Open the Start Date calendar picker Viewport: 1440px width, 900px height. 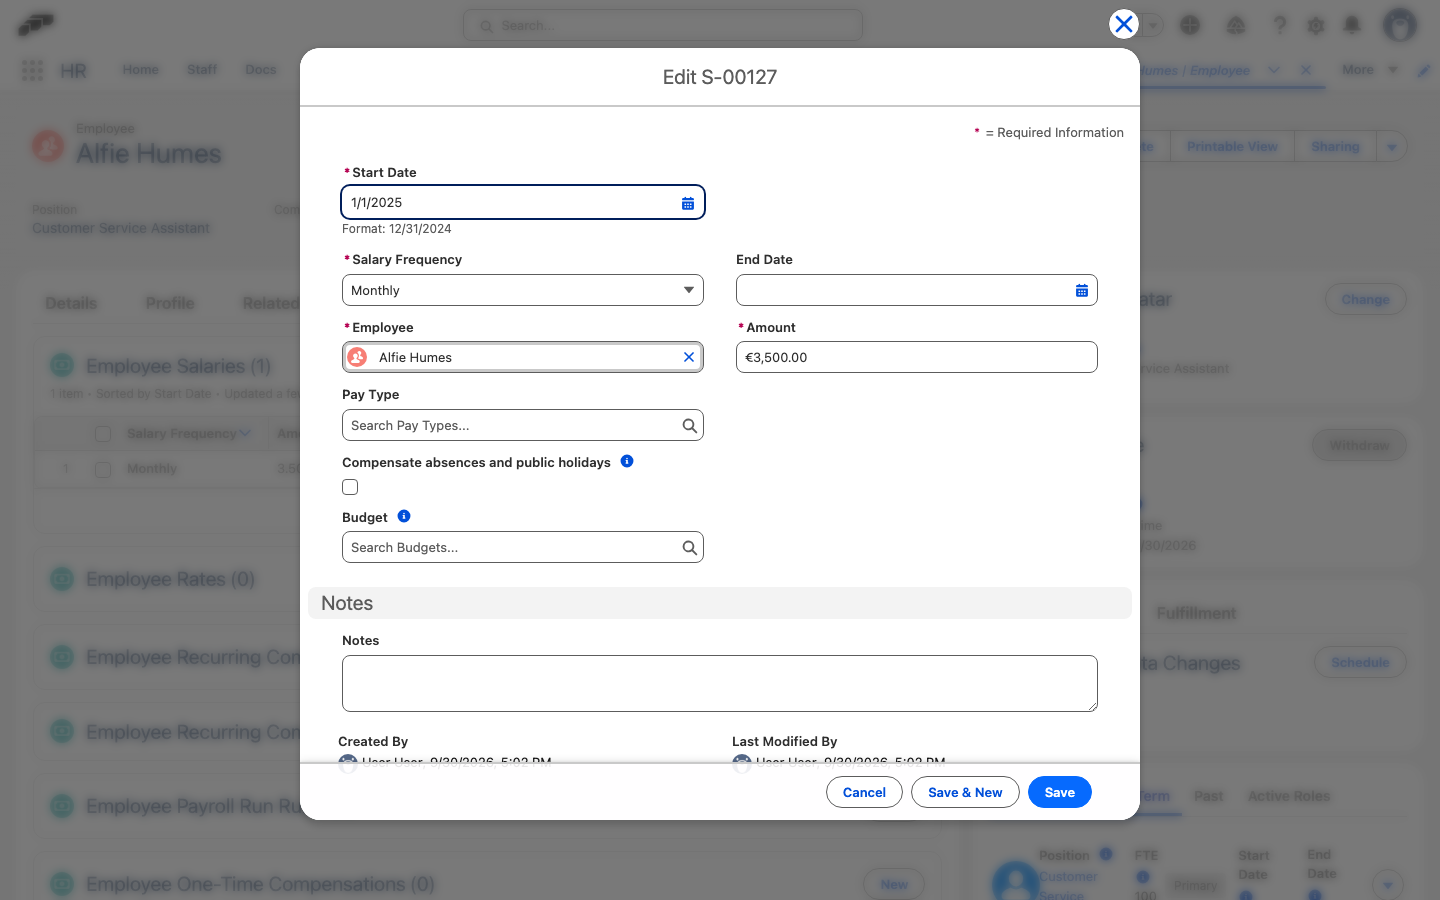688,203
